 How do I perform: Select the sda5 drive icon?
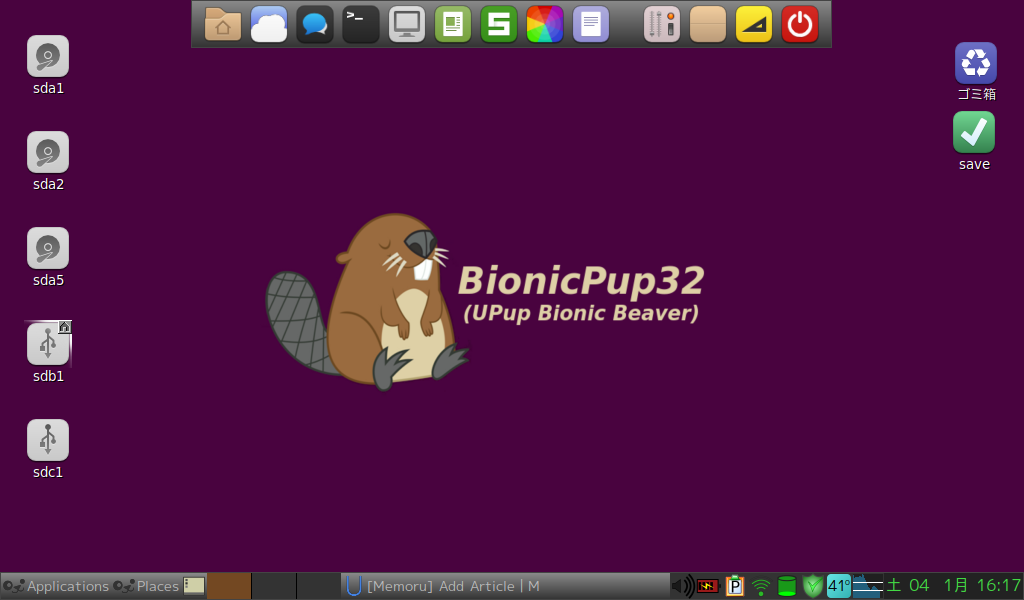(x=48, y=248)
